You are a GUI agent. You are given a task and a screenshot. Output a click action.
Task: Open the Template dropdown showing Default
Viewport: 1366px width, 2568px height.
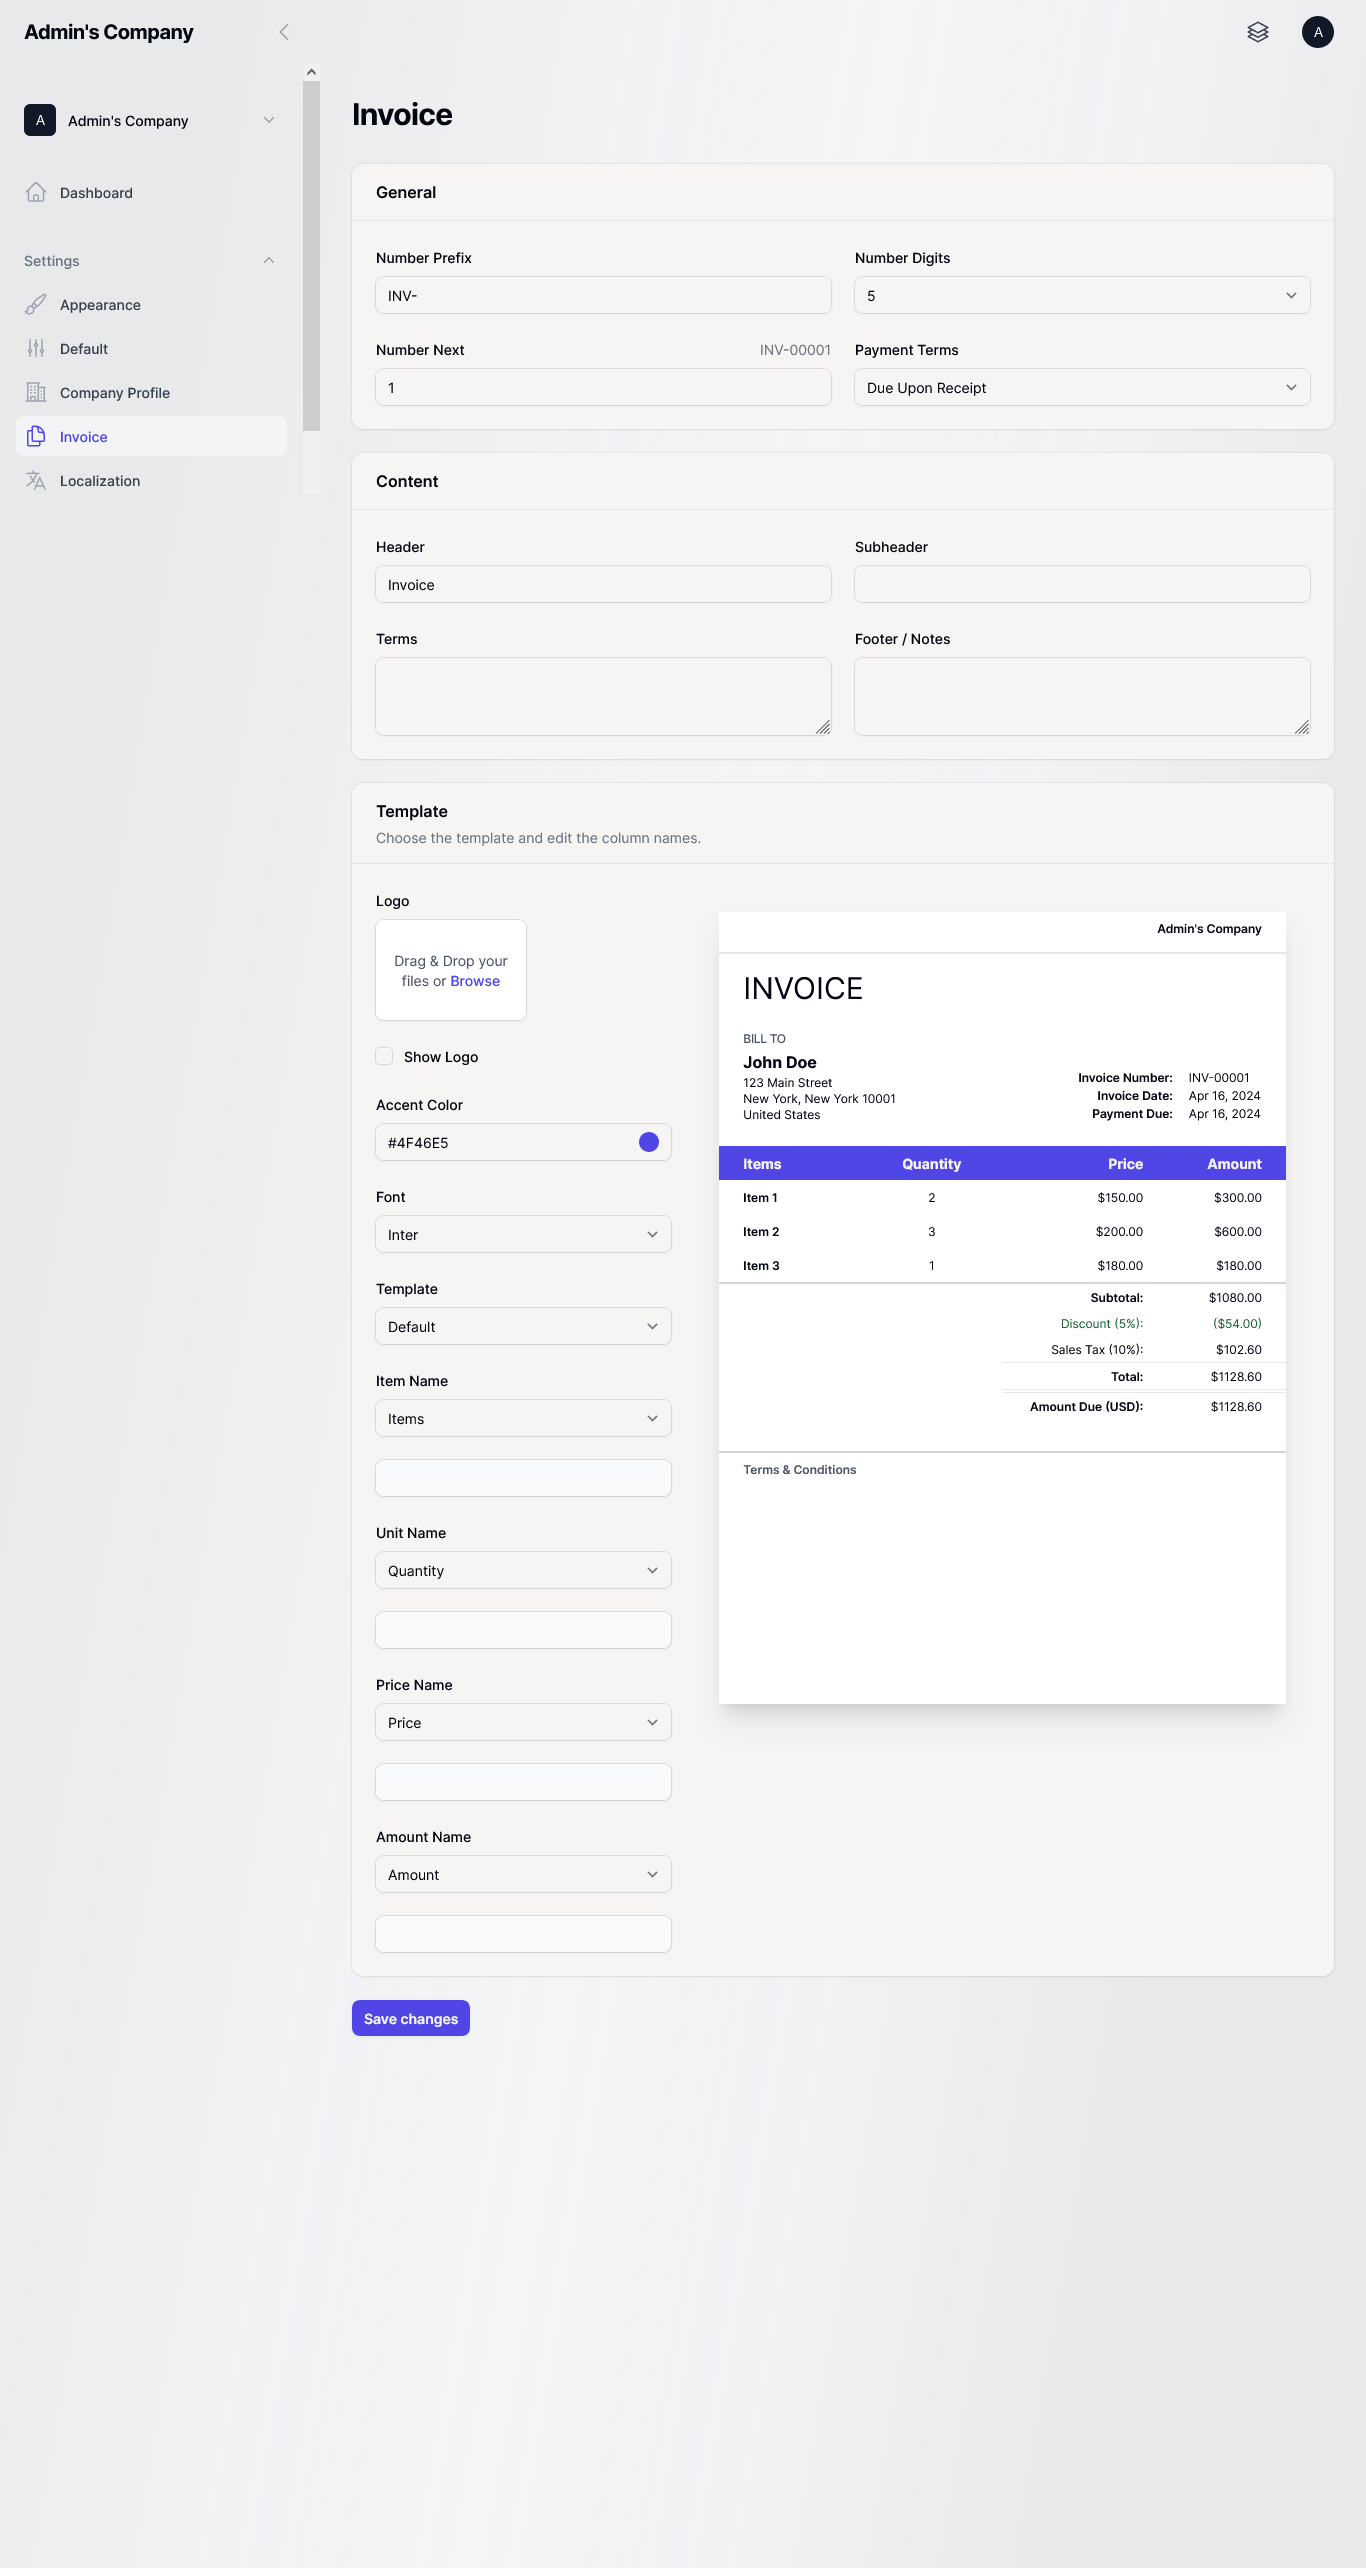pos(523,1326)
